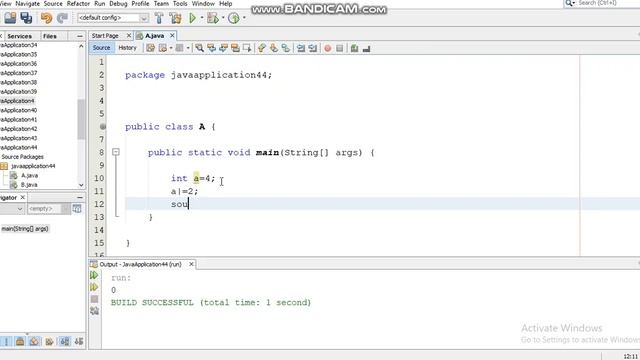
Task: Click the Last Edit icon next to History
Action: coord(150,48)
